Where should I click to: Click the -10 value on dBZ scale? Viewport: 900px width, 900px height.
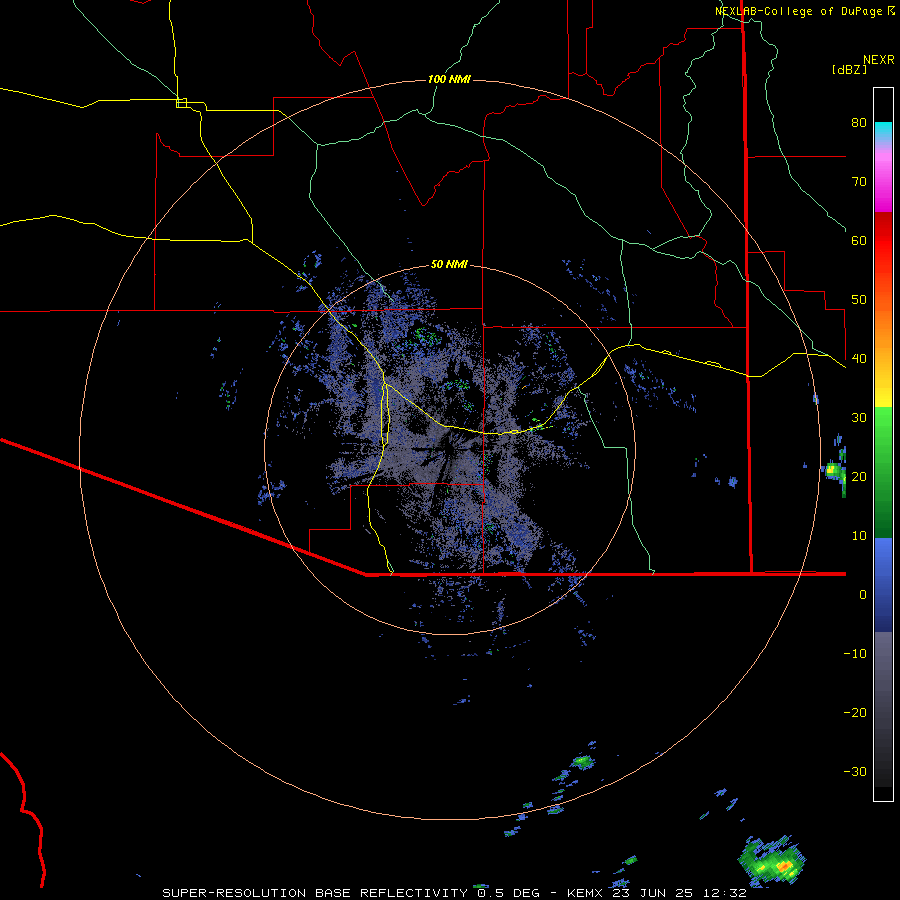[x=855, y=654]
